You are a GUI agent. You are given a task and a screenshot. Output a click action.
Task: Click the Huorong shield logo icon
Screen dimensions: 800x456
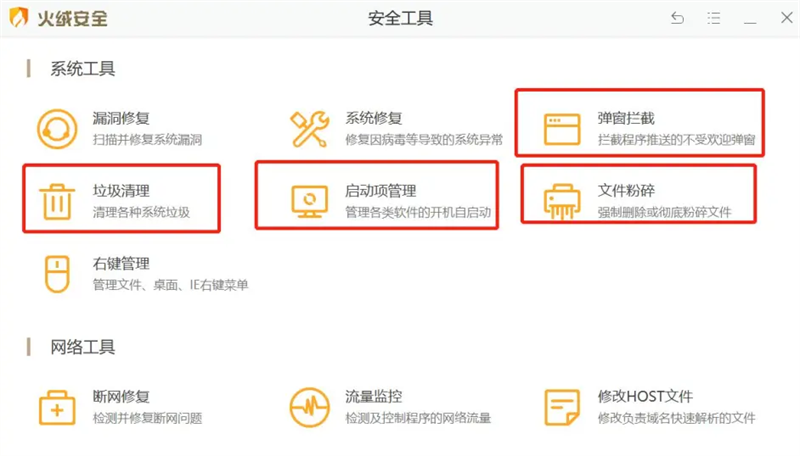pos(19,18)
